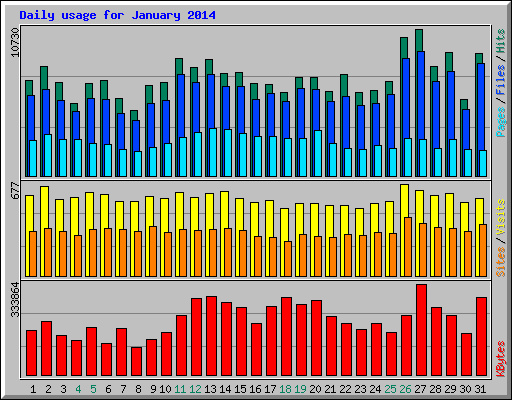The image size is (512, 400).
Task: Select green weekend day 12 label
Action: click(195, 389)
